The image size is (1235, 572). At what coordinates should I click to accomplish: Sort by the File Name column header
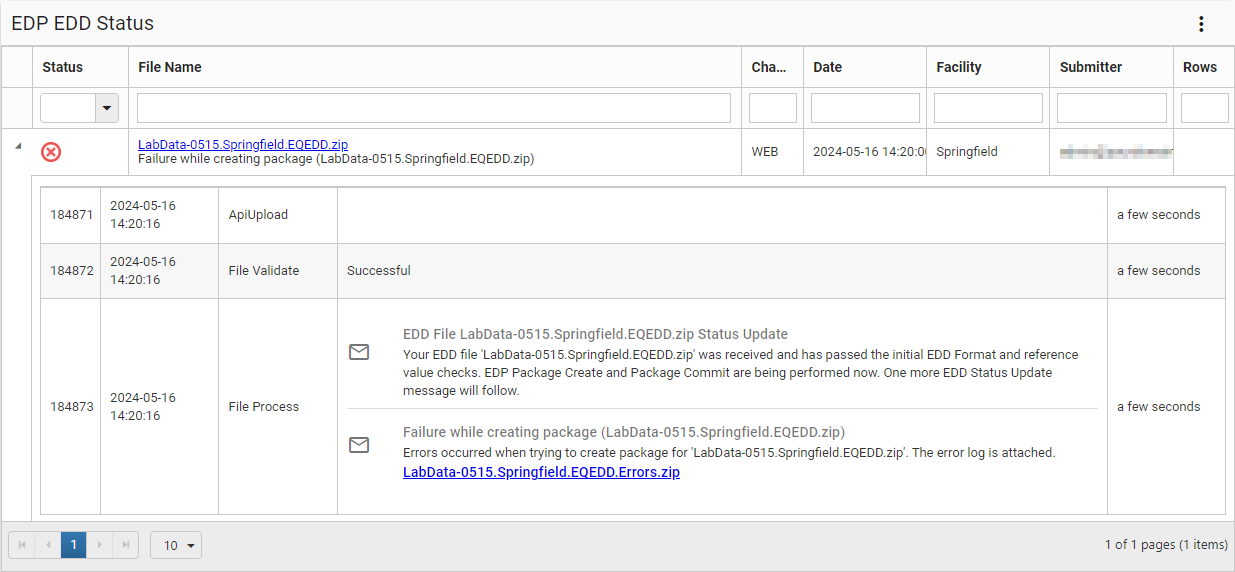(x=170, y=67)
